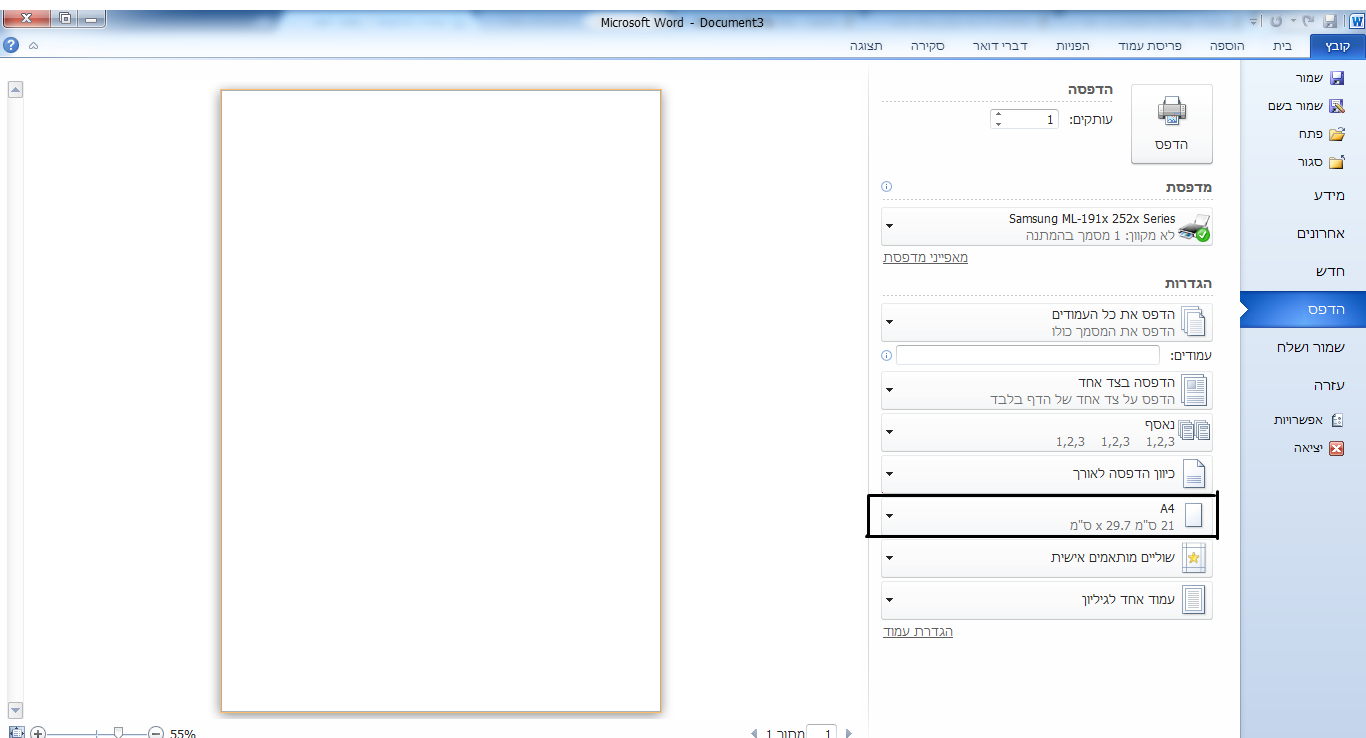Click the Repeat icon in Quick Access toolbar
Screen dimensions: 1366x738
click(x=1276, y=21)
